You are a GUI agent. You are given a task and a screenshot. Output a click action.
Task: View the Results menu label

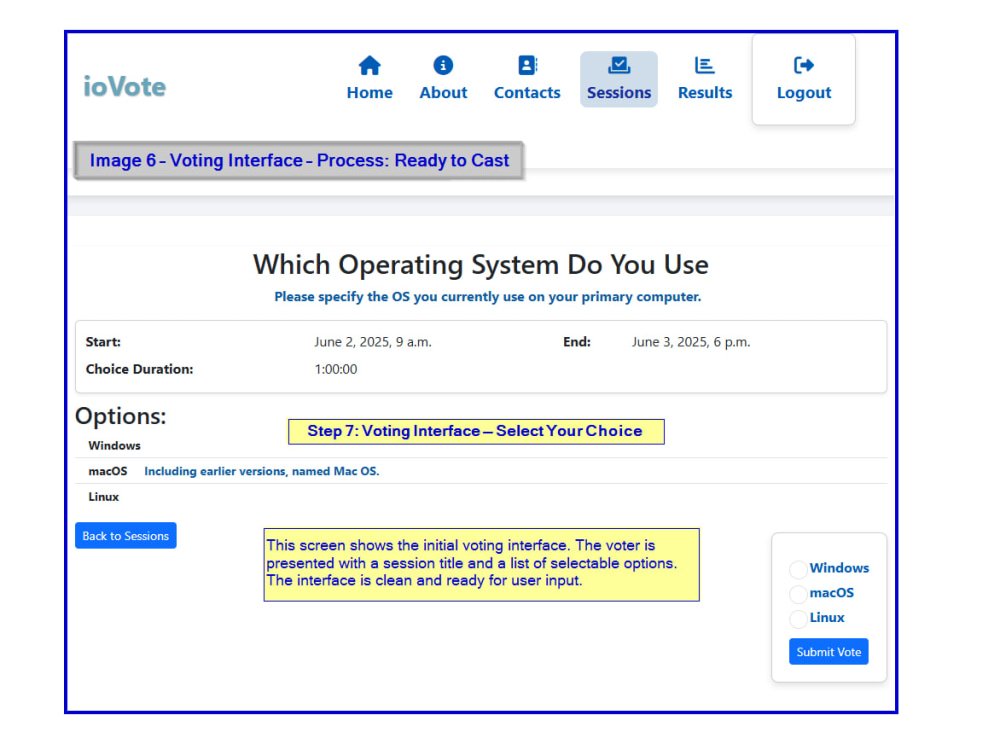point(705,93)
